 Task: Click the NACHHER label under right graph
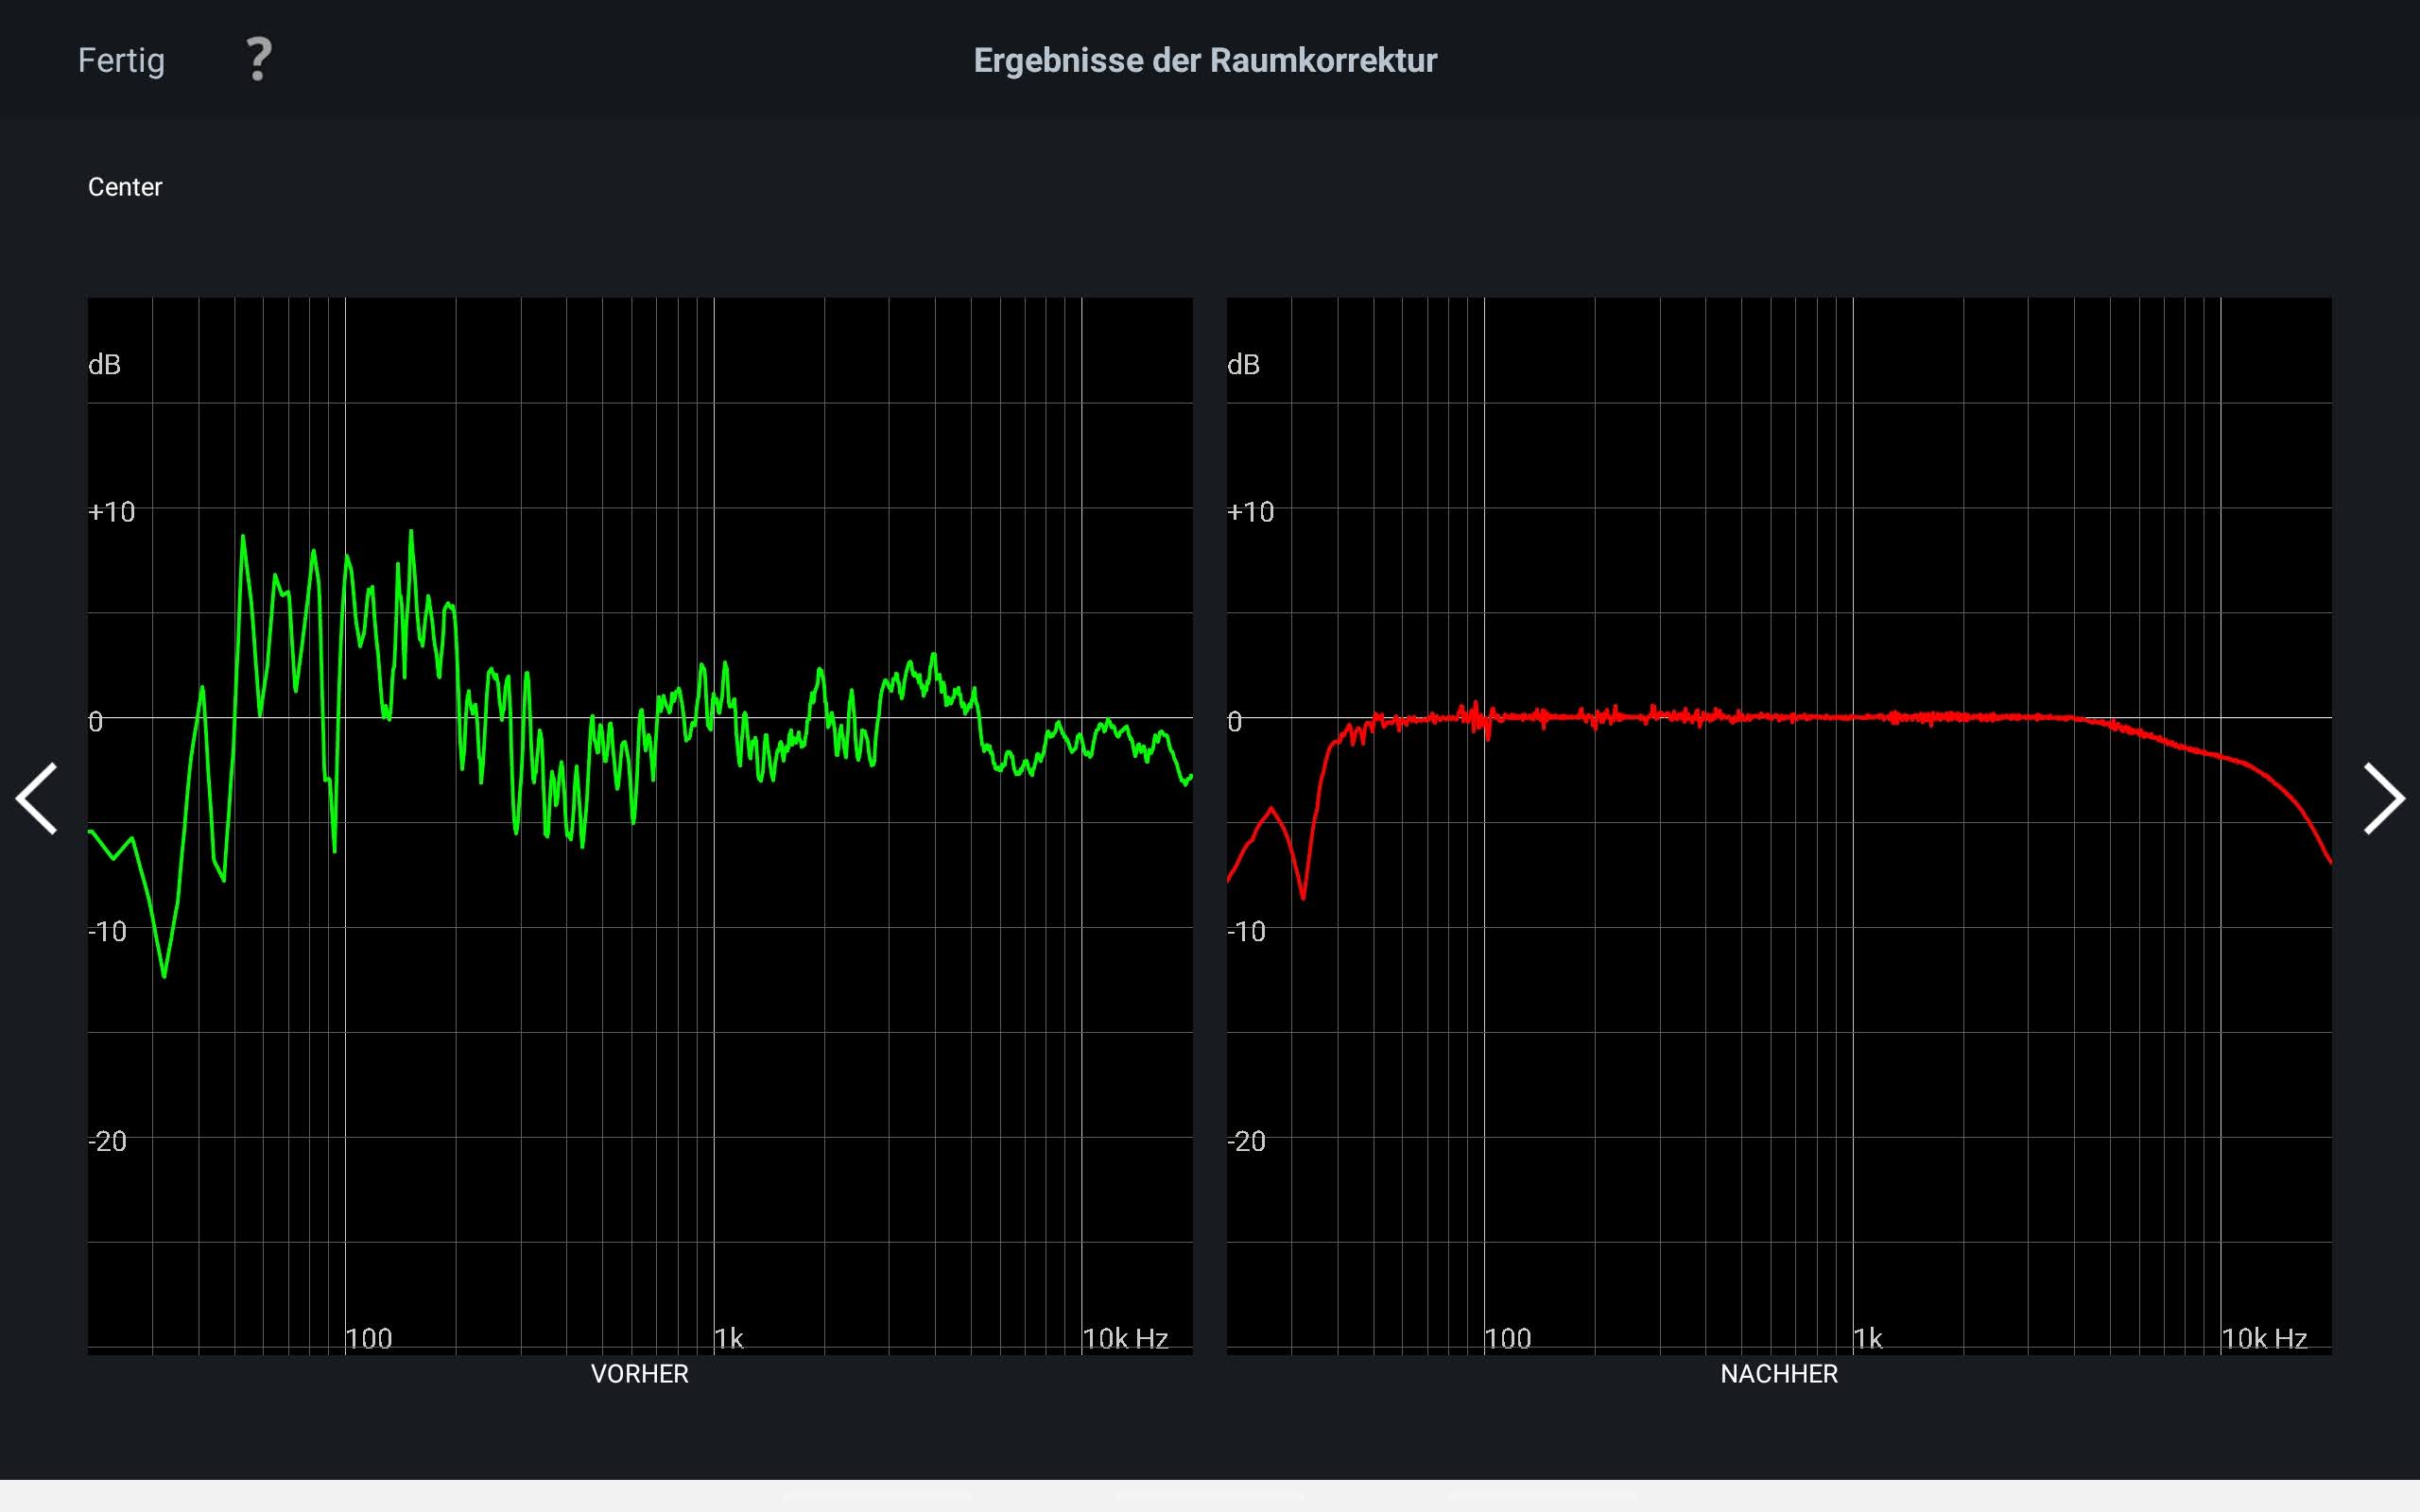tap(1778, 1374)
